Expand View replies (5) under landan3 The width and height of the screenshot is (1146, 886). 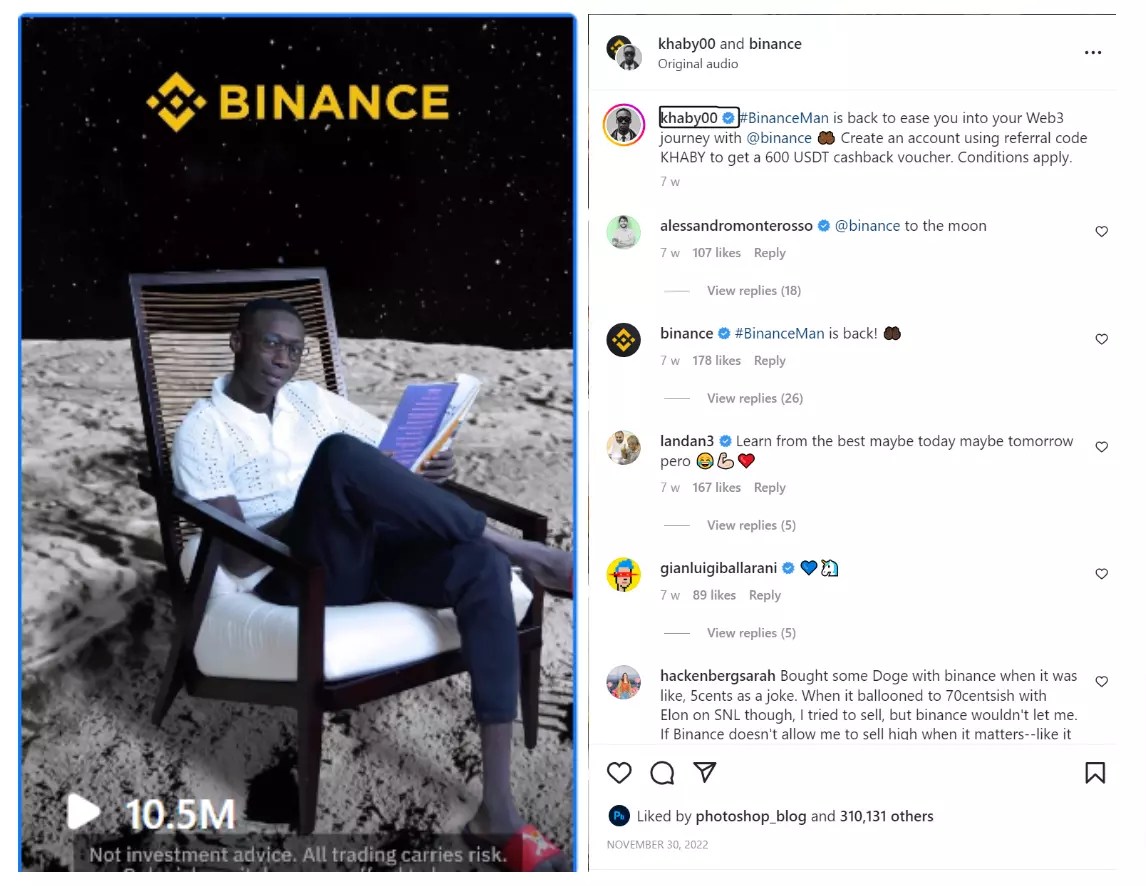point(751,526)
